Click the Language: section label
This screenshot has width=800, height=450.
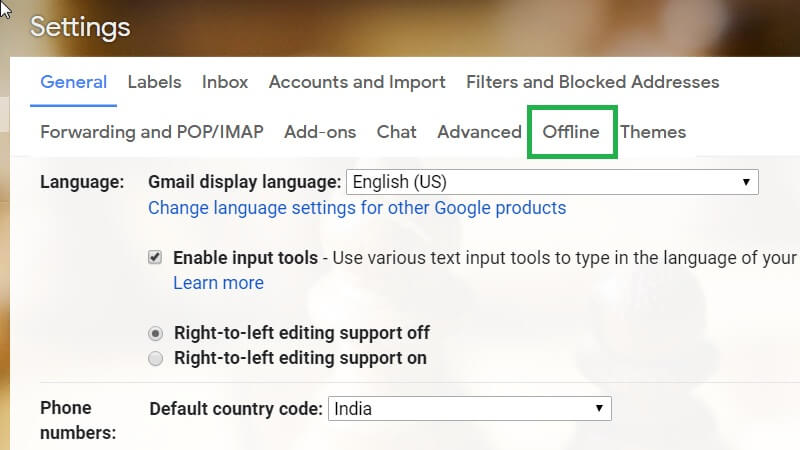[82, 182]
